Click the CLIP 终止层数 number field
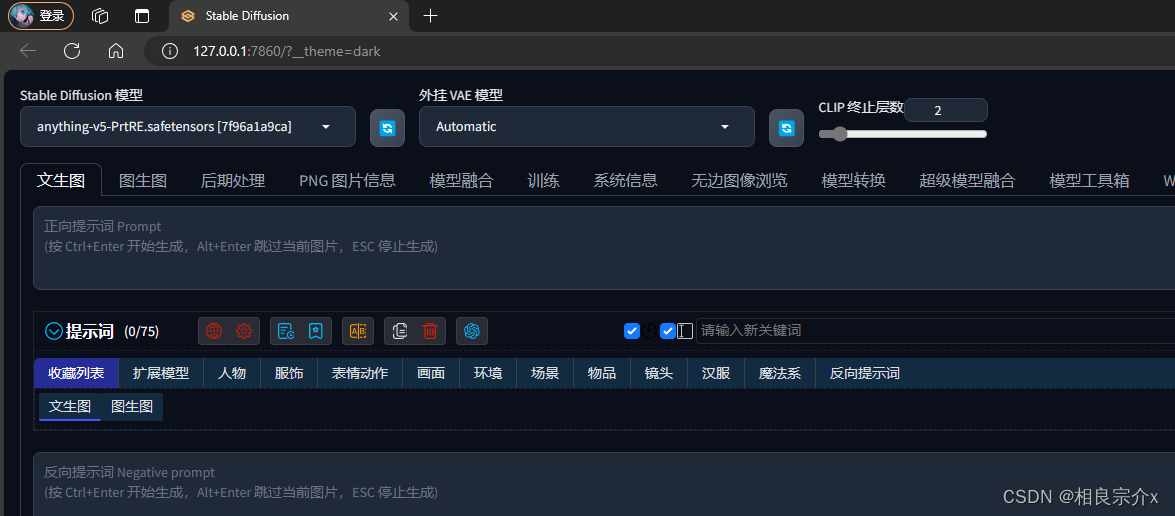Screen dimensions: 1175x516 pyautogui.click(x=946, y=110)
